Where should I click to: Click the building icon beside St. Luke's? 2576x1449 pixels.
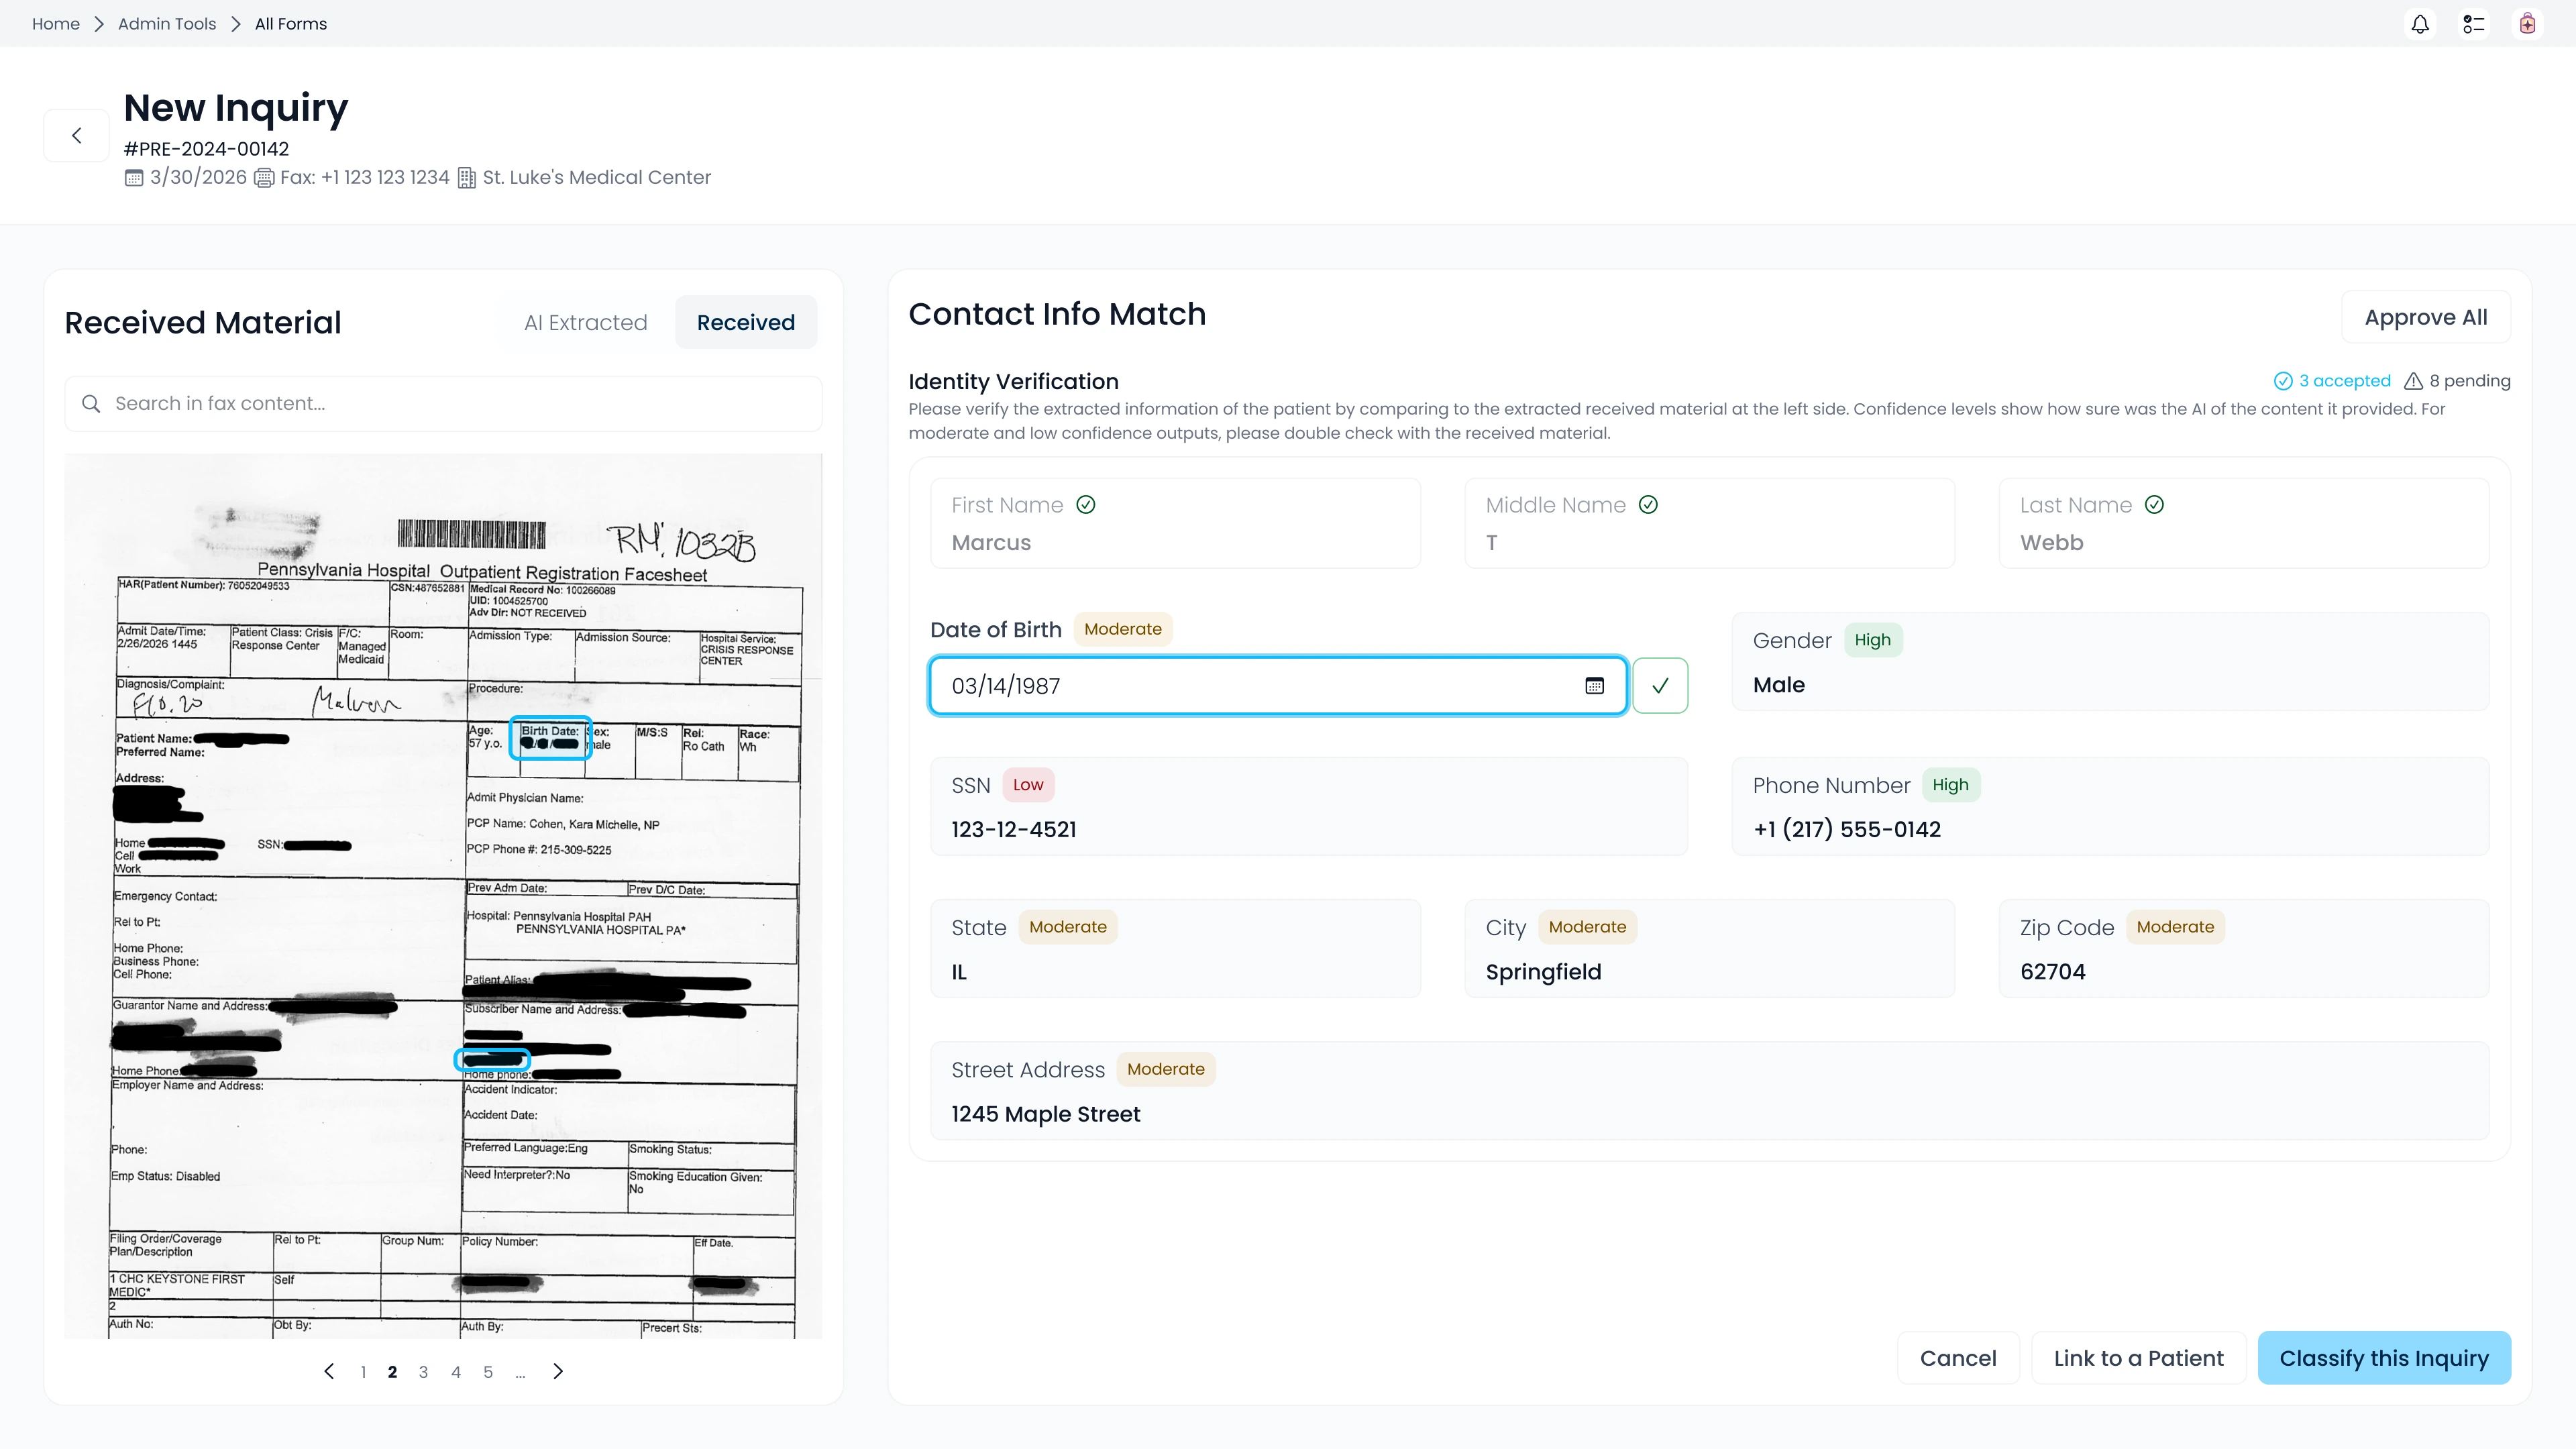point(467,178)
